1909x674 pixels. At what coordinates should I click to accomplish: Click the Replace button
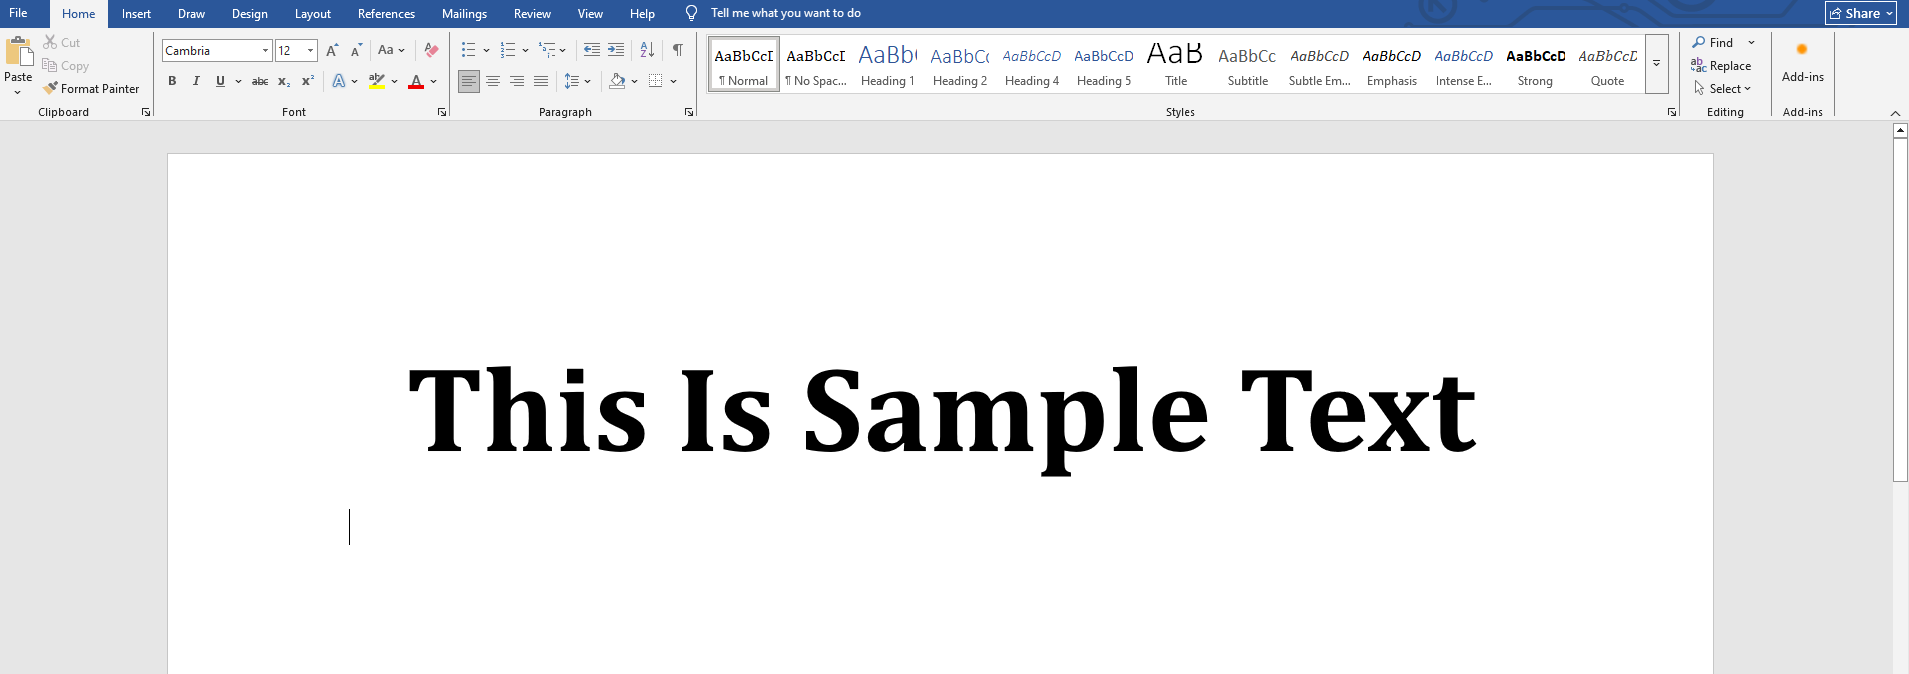[x=1721, y=65]
